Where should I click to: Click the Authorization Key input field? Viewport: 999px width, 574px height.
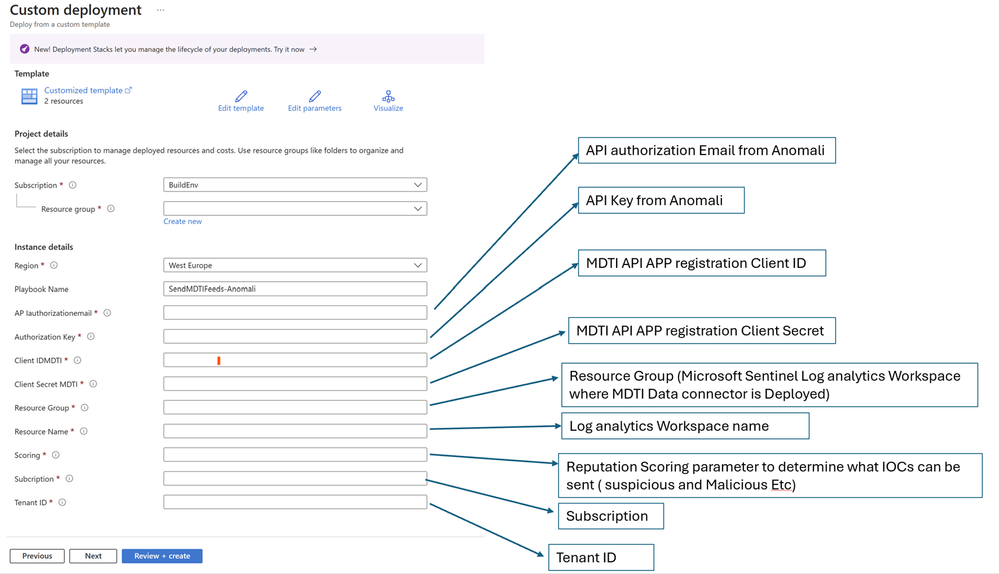pyautogui.click(x=295, y=336)
